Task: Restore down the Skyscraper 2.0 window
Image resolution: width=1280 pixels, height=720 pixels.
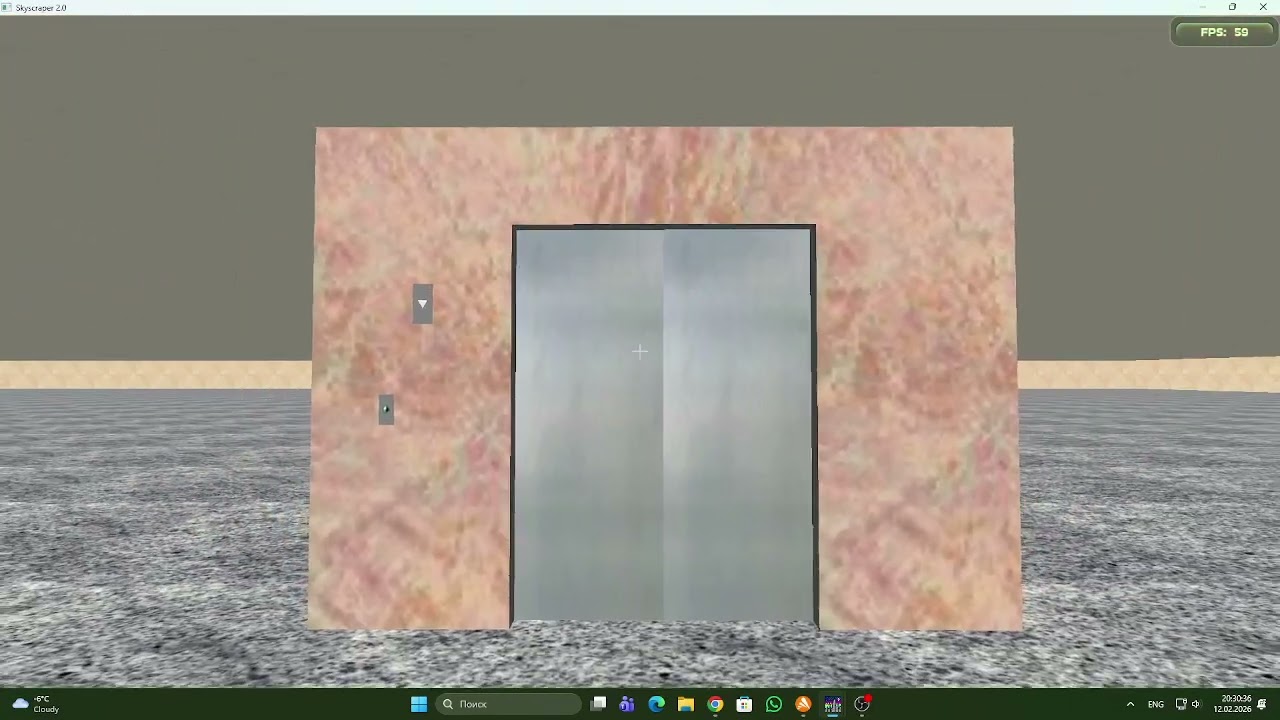Action: (x=1233, y=7)
